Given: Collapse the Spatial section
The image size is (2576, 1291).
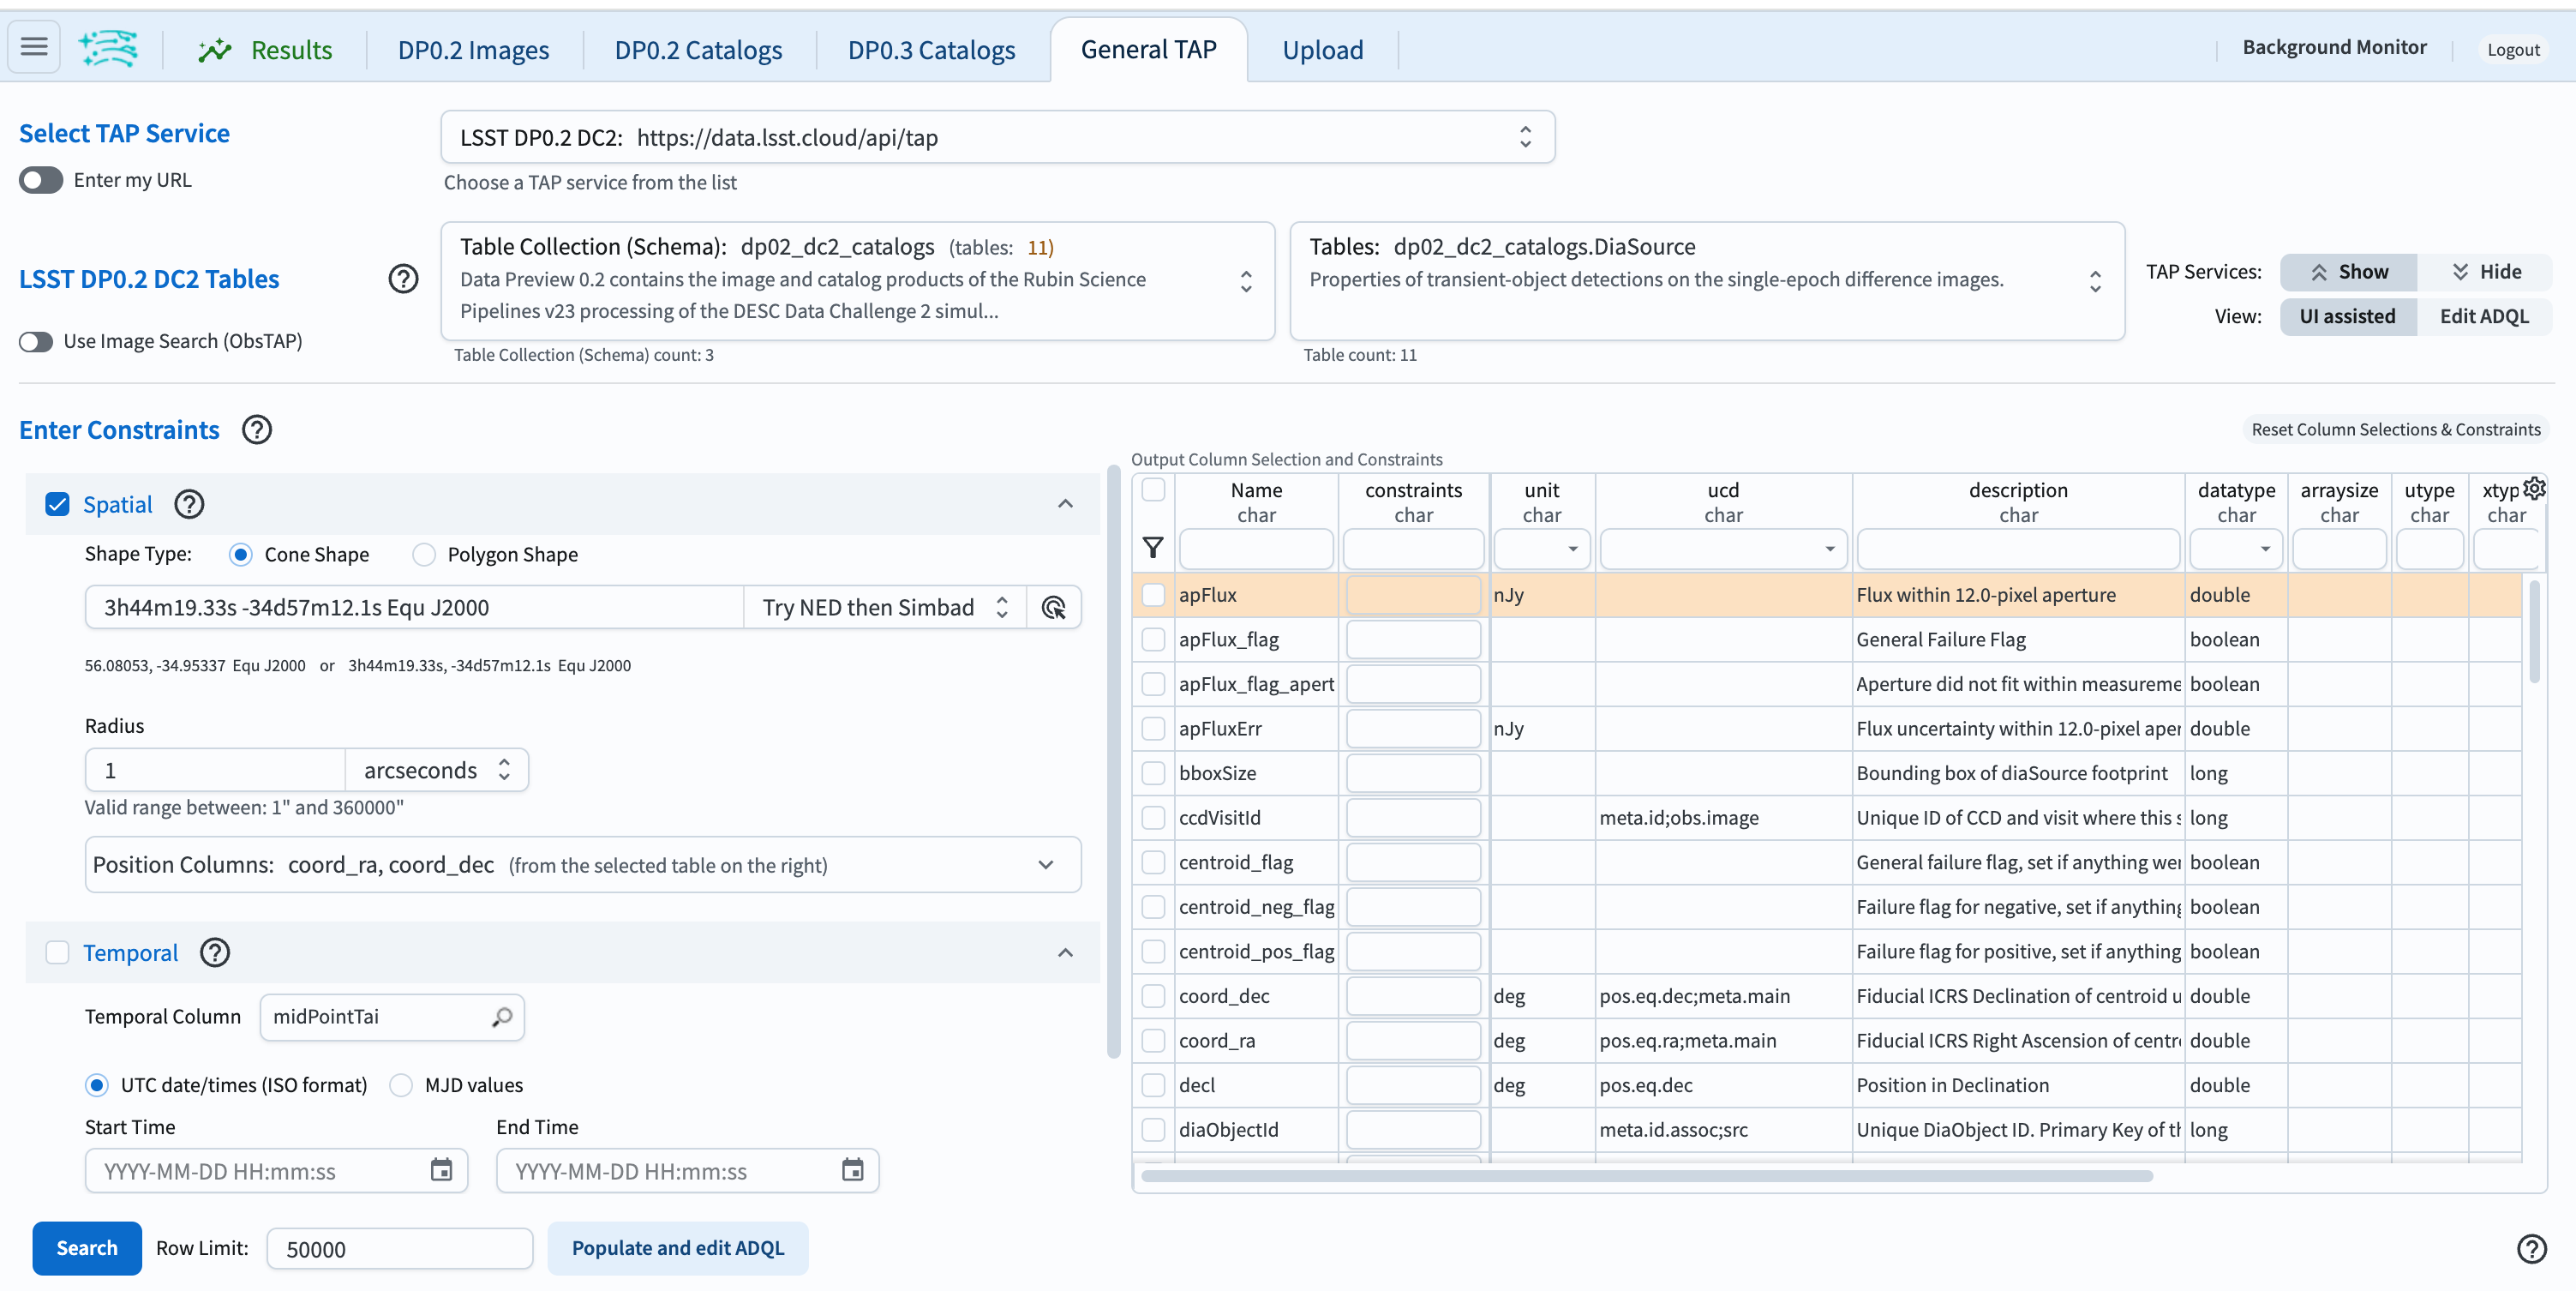Looking at the screenshot, I should pos(1064,504).
